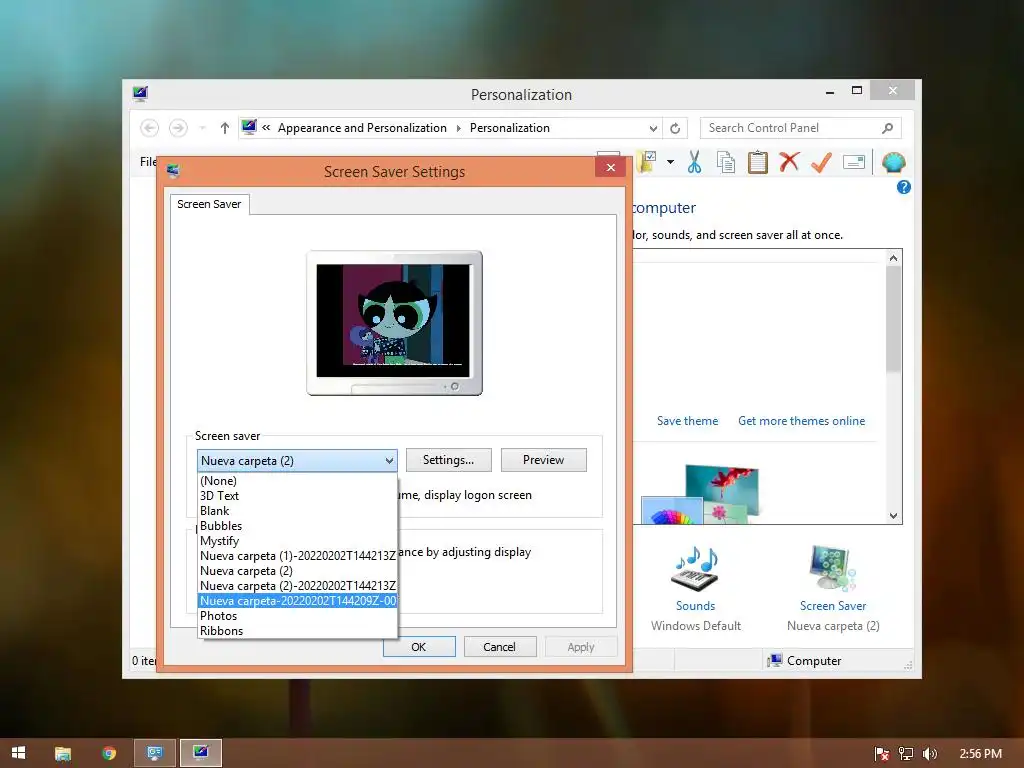Go back with the Back arrow button

coord(150,128)
